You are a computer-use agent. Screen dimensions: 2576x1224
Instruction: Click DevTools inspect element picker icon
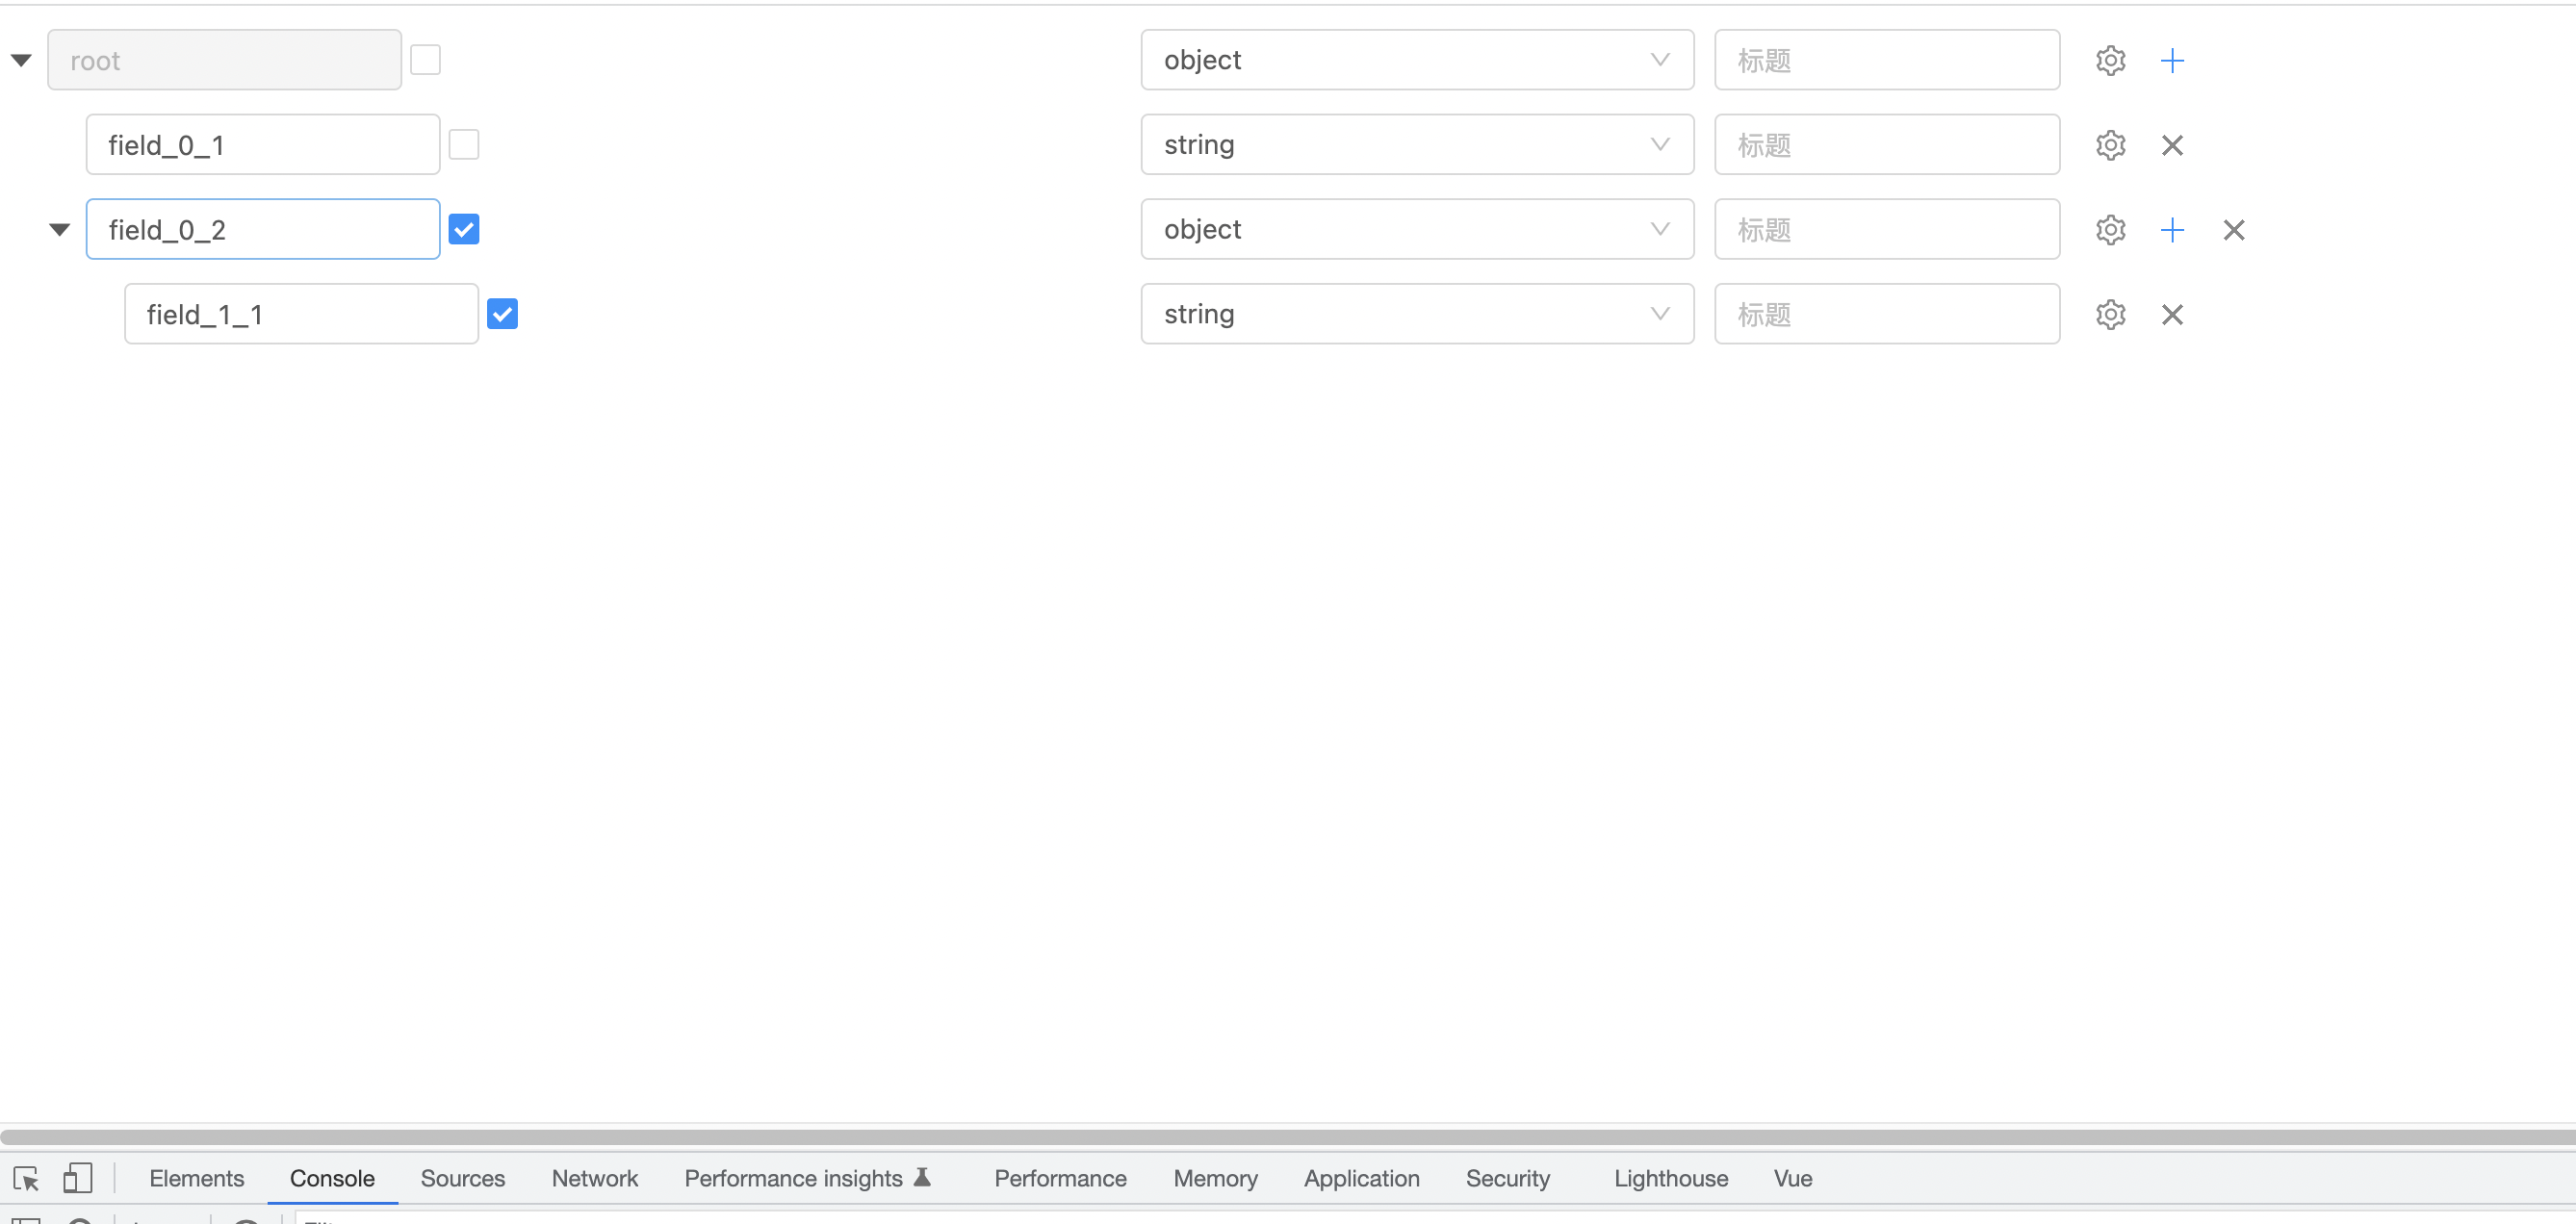pyautogui.click(x=26, y=1178)
